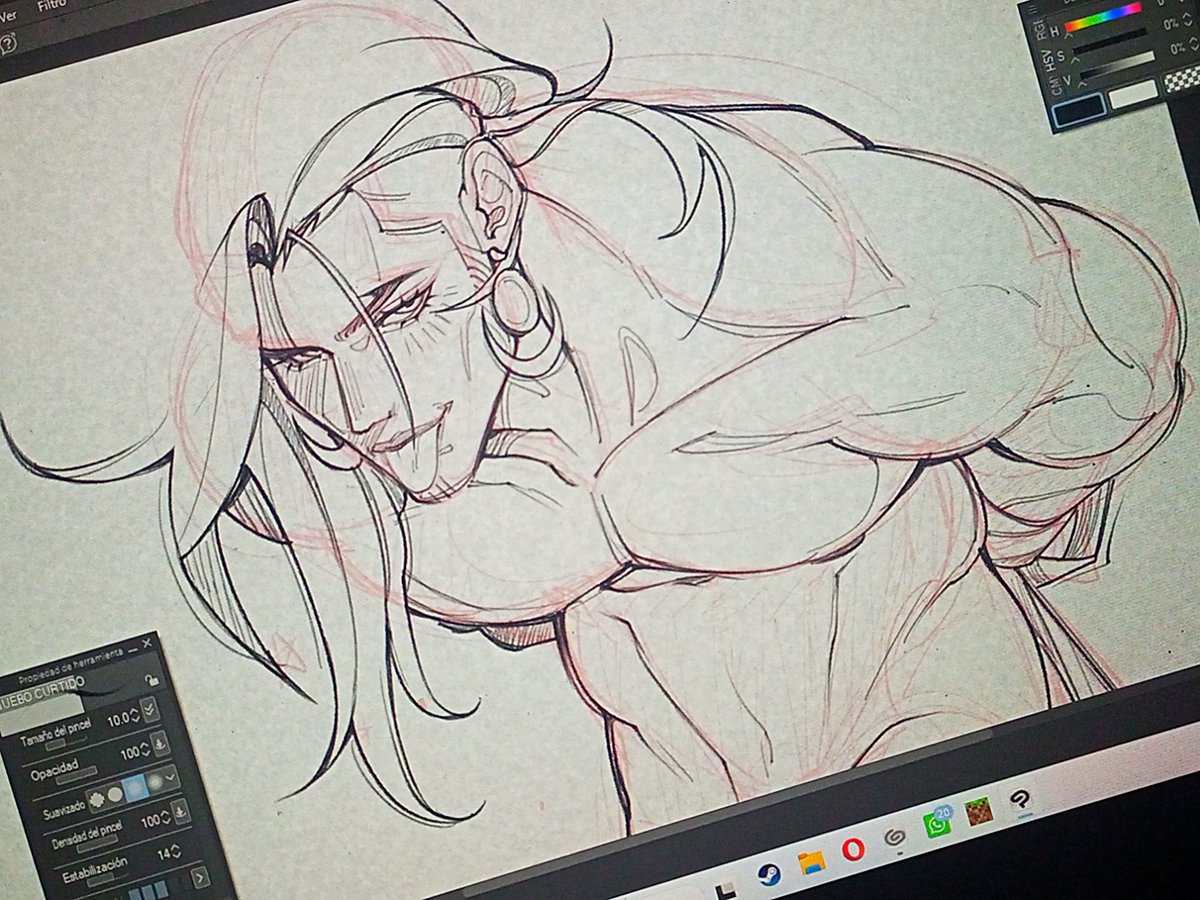Open WhatsApp from the taskbar
Screen dimensions: 1200x900
click(x=937, y=824)
